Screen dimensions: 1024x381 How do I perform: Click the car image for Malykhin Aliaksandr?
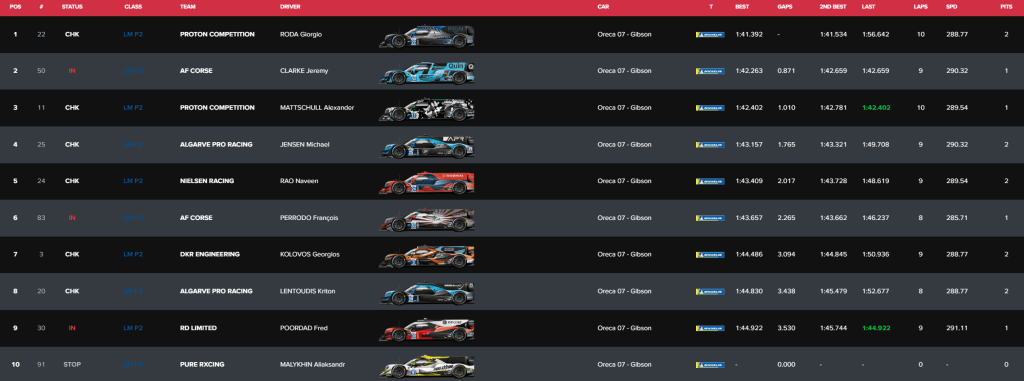click(426, 367)
